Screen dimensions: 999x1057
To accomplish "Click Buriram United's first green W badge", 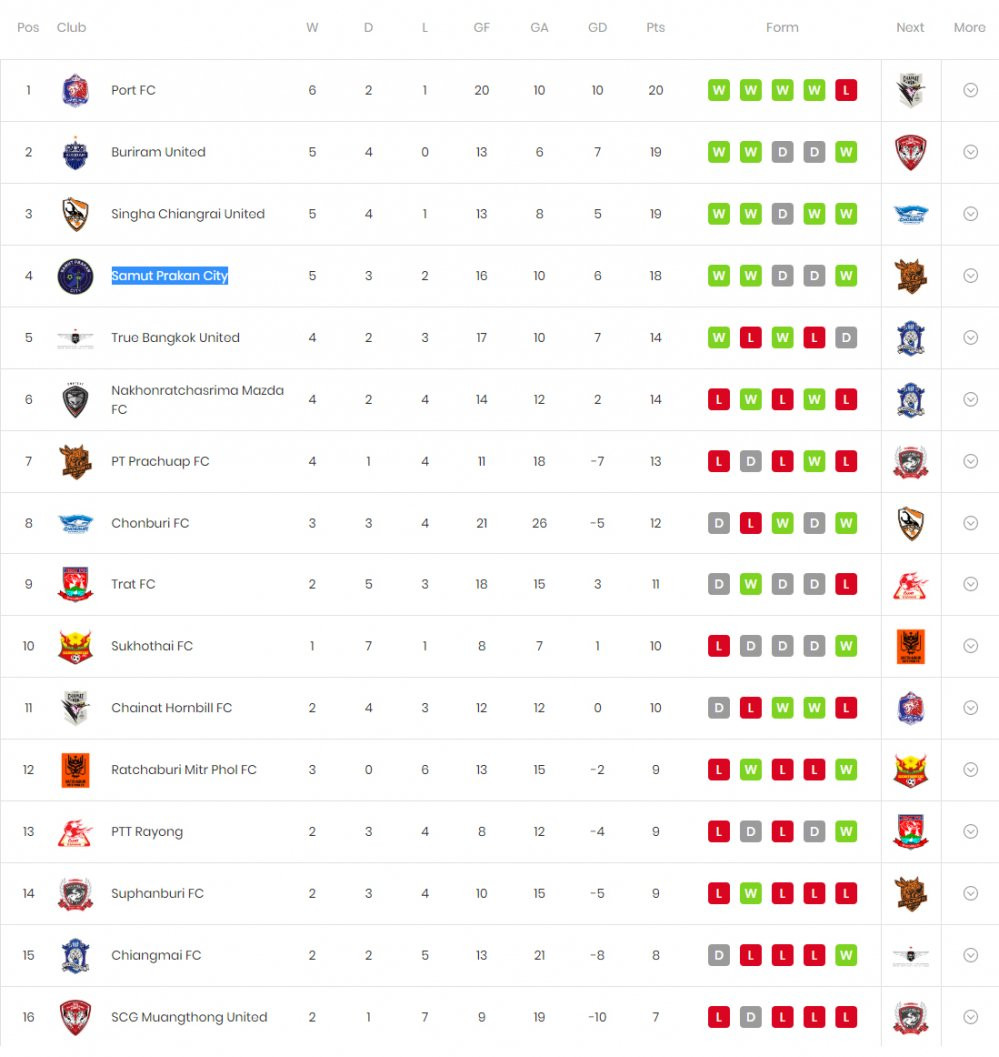I will click(x=719, y=152).
